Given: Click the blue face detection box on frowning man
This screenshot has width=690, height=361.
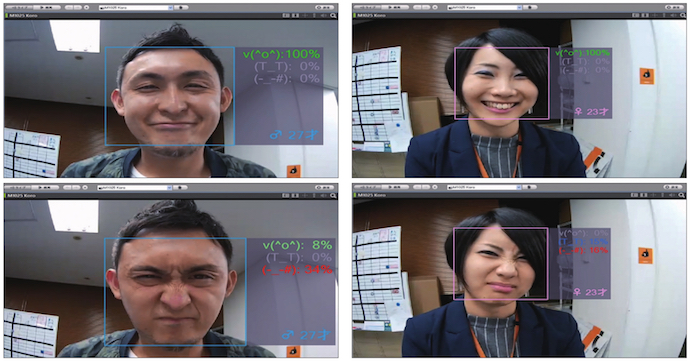Looking at the screenshot, I should (x=175, y=291).
